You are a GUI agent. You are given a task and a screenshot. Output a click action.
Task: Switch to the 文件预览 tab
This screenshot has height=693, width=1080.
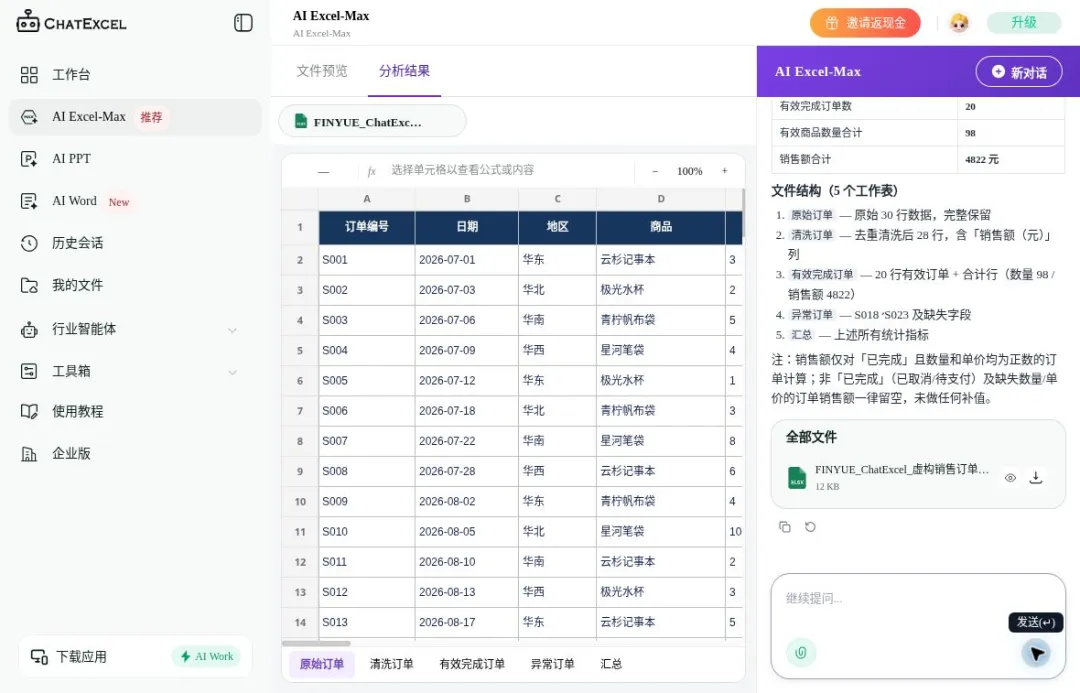pyautogui.click(x=322, y=71)
